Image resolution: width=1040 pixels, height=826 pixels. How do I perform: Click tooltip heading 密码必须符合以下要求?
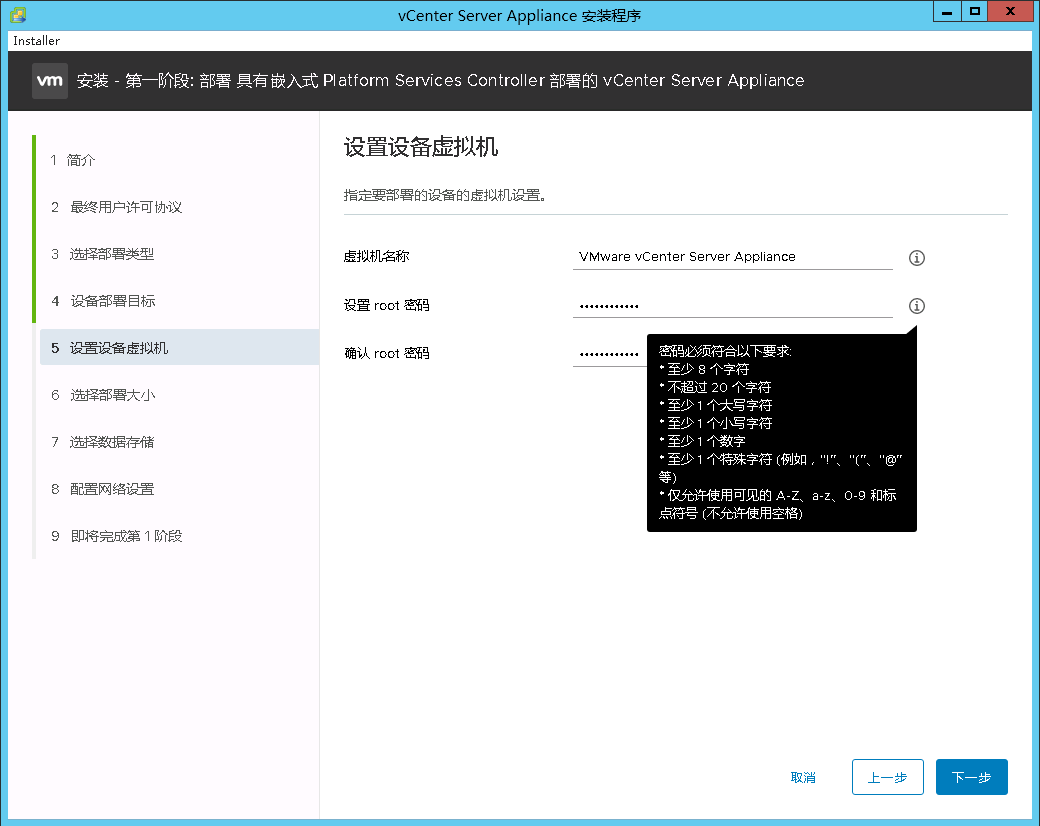coord(725,351)
